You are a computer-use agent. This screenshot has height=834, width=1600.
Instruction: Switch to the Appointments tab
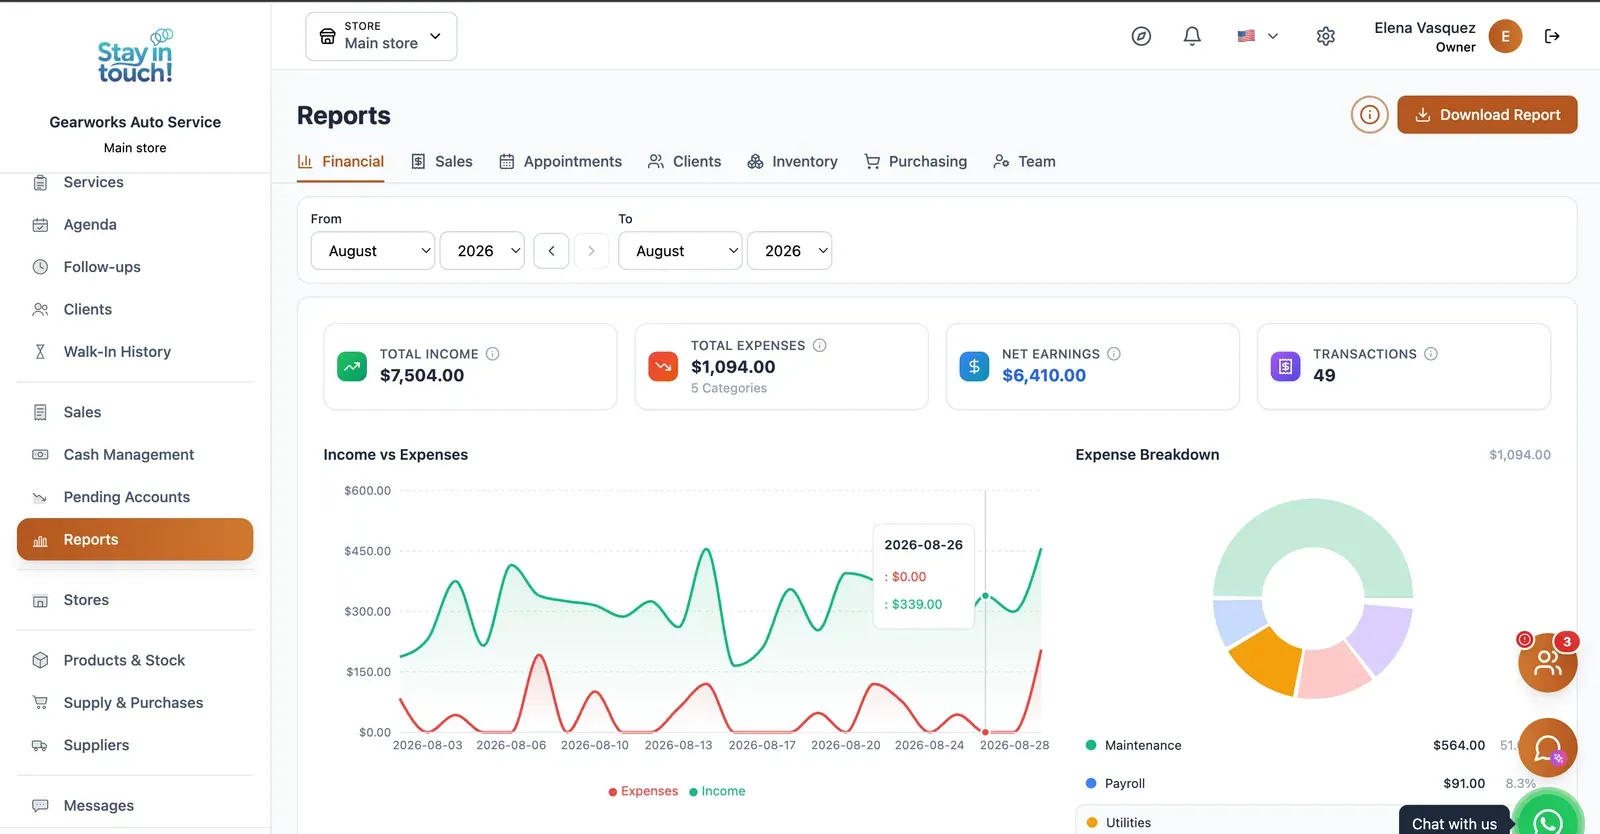pyautogui.click(x=560, y=161)
